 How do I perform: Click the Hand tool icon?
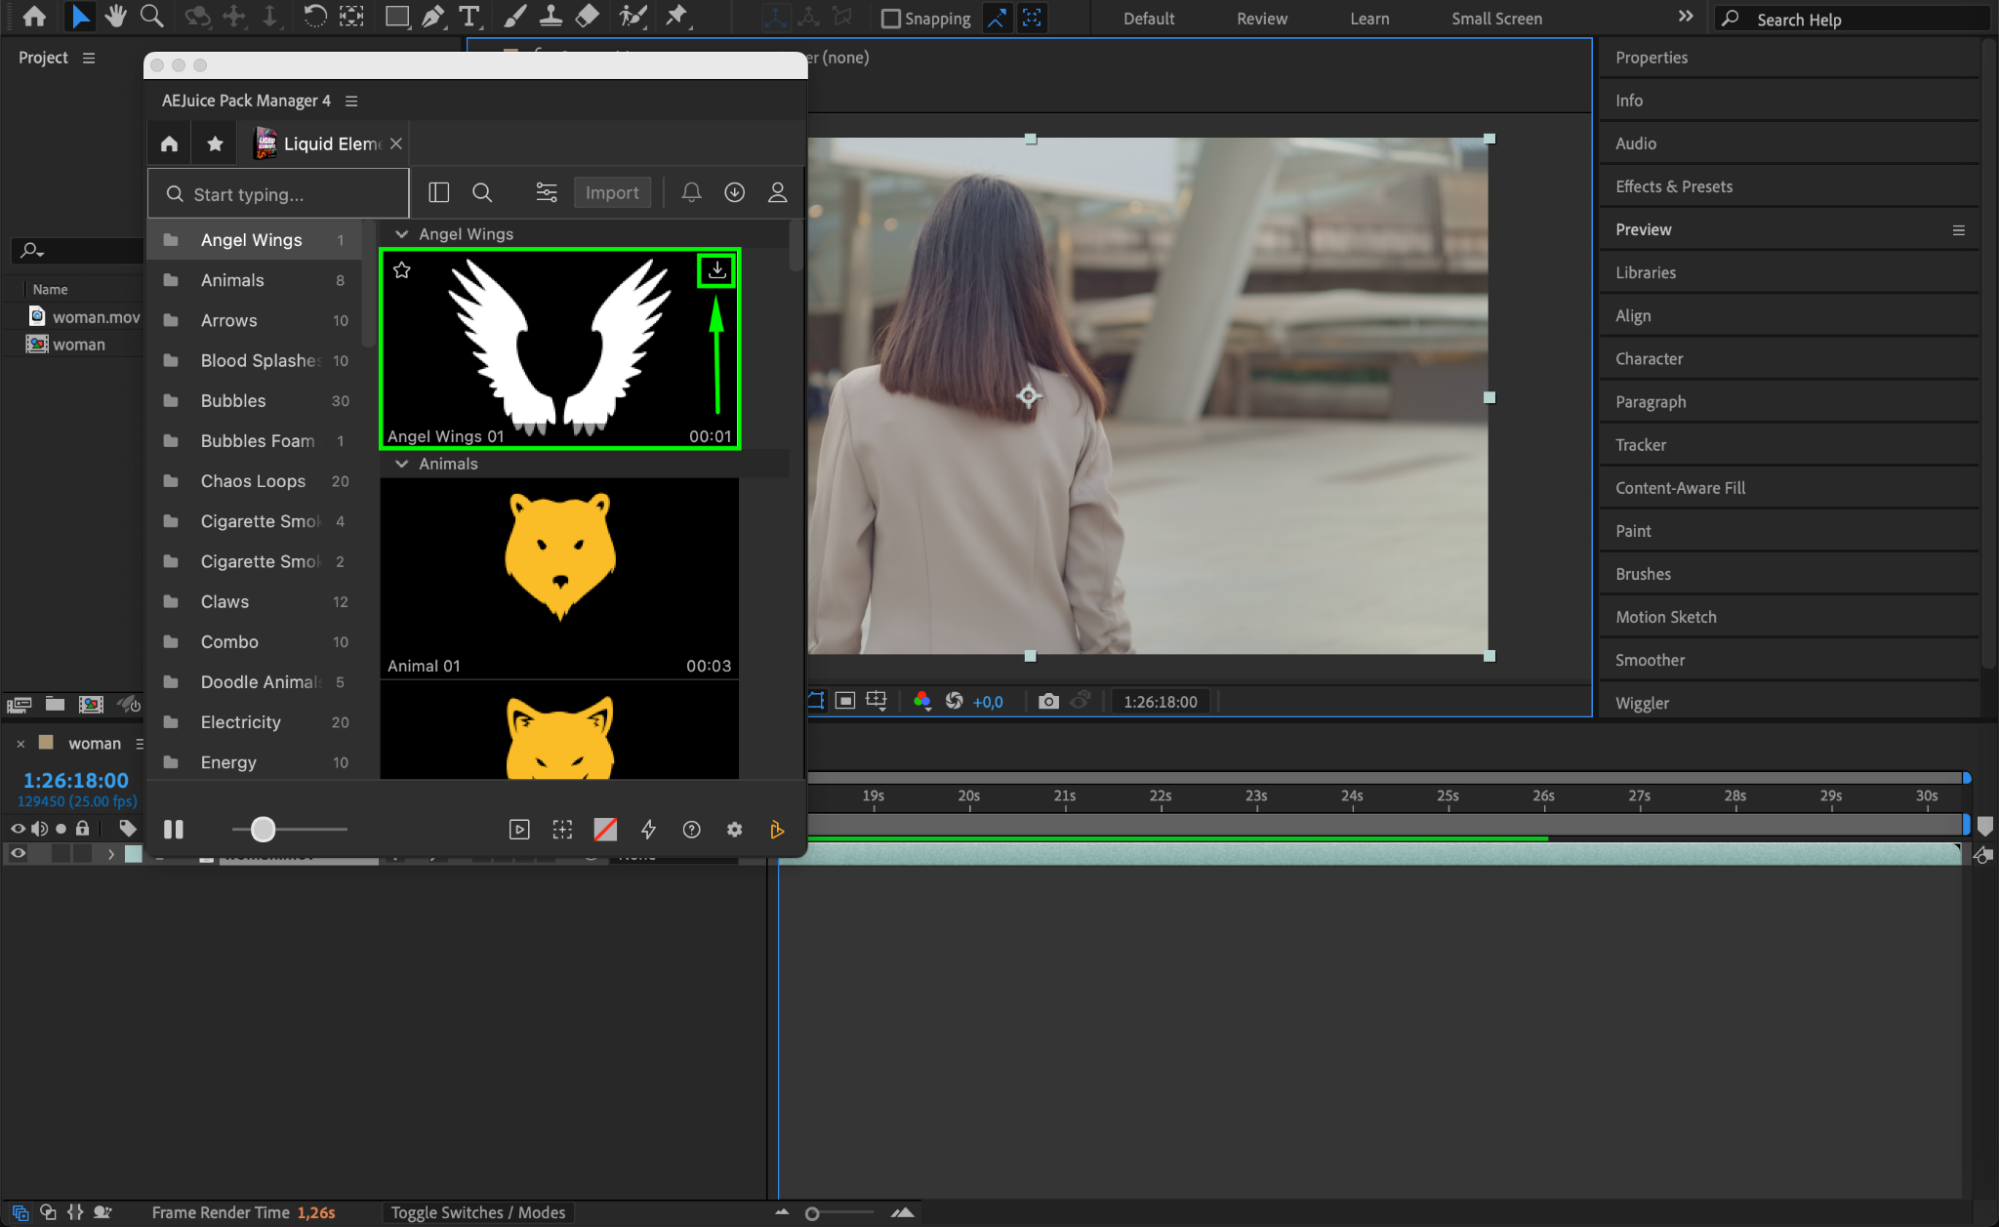coord(116,16)
